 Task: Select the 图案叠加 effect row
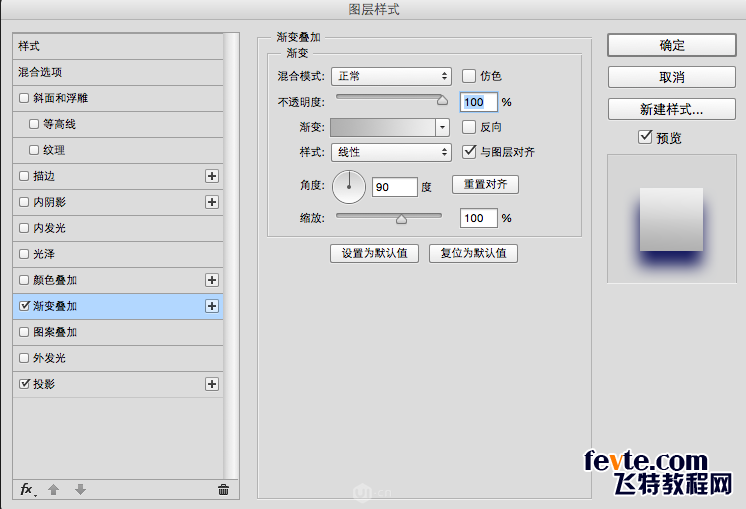(118, 332)
